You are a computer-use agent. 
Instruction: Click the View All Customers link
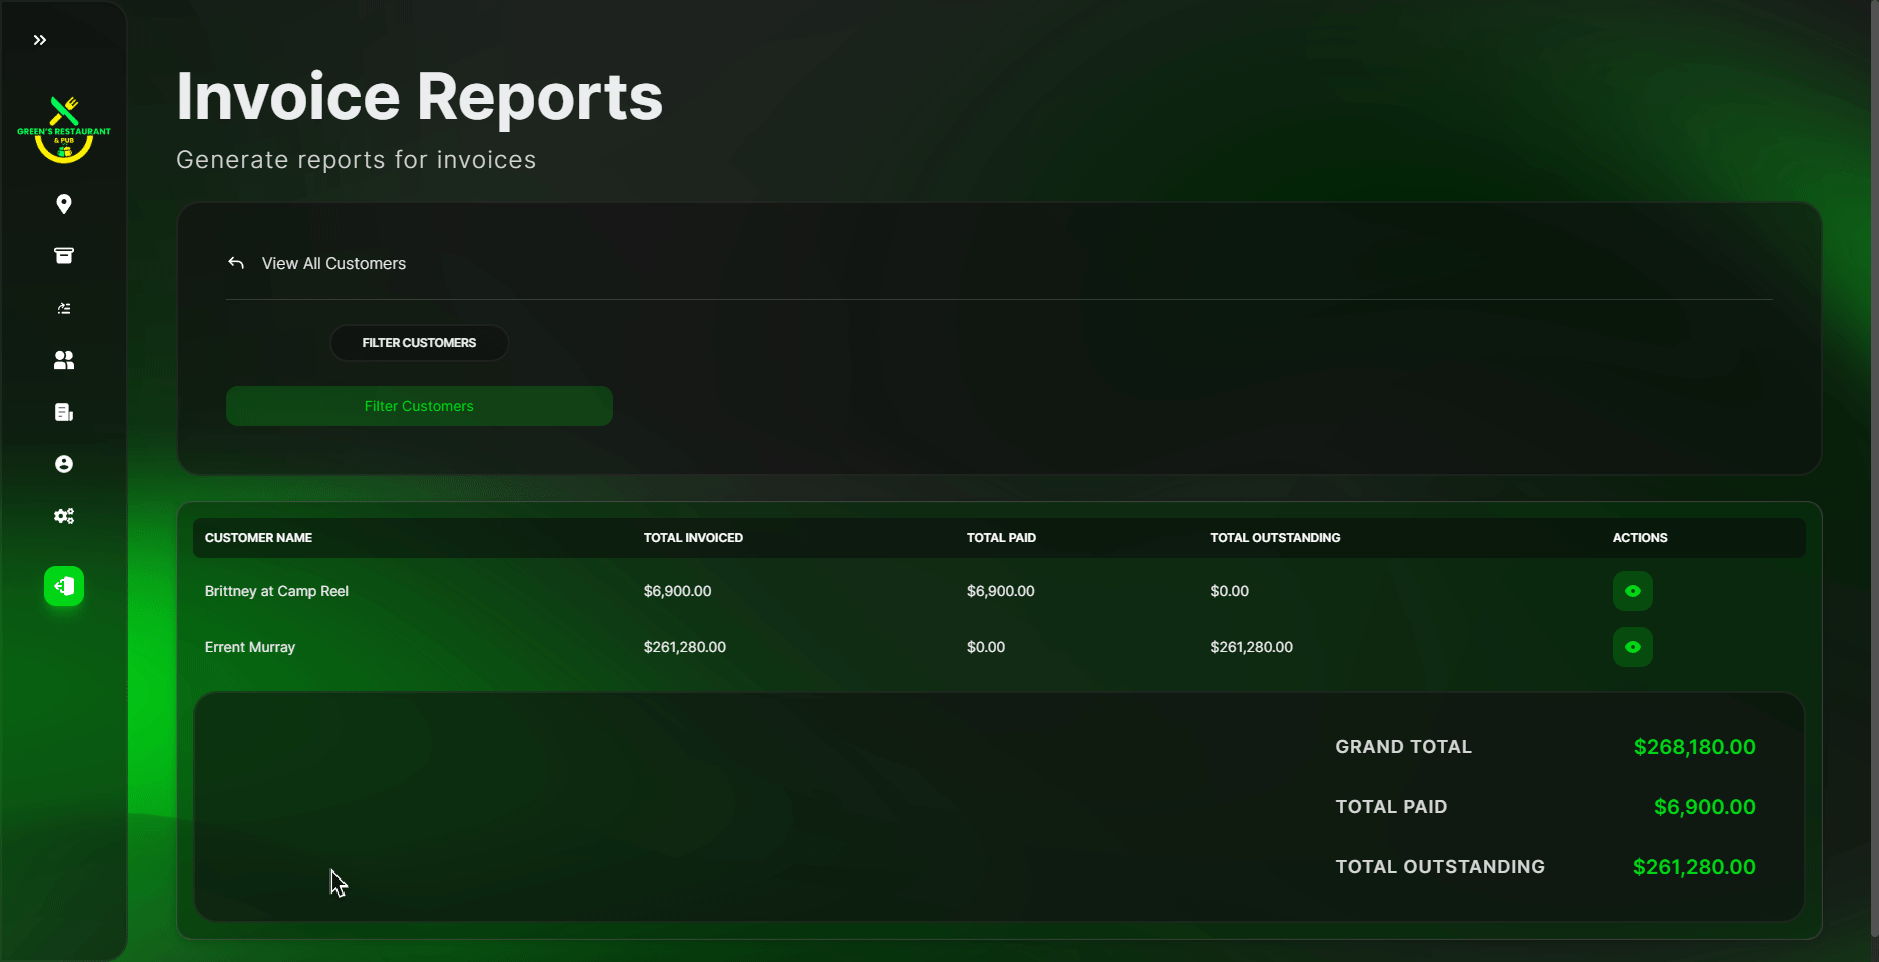coord(333,263)
